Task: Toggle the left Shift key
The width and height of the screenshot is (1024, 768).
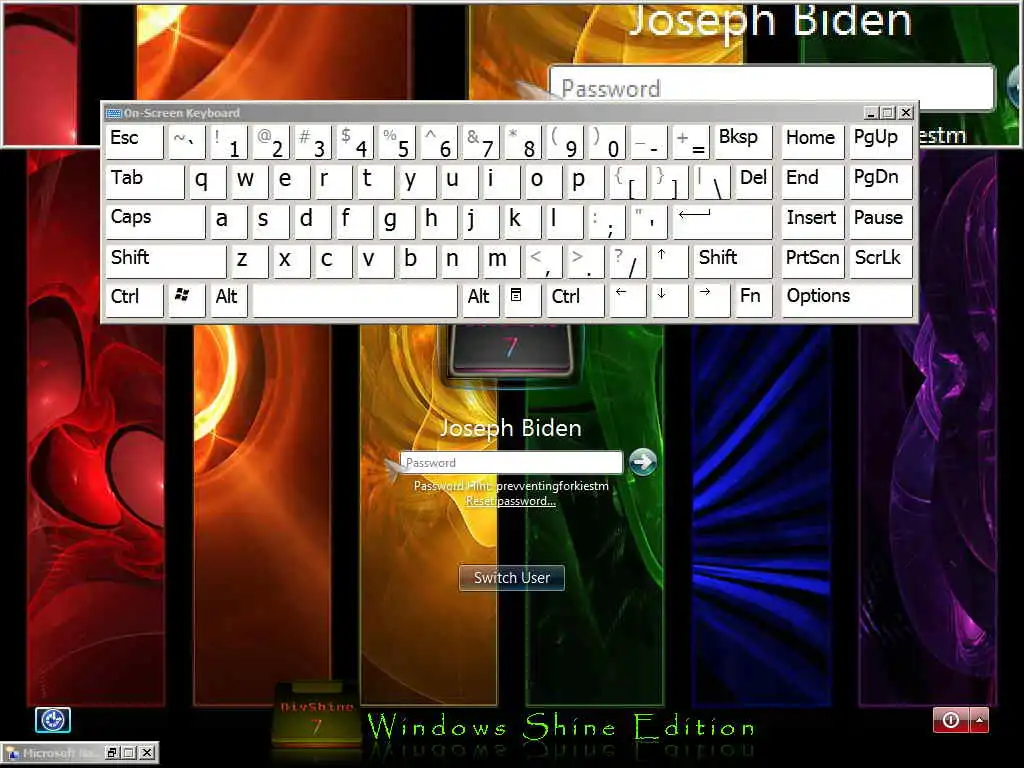Action: 165,260
